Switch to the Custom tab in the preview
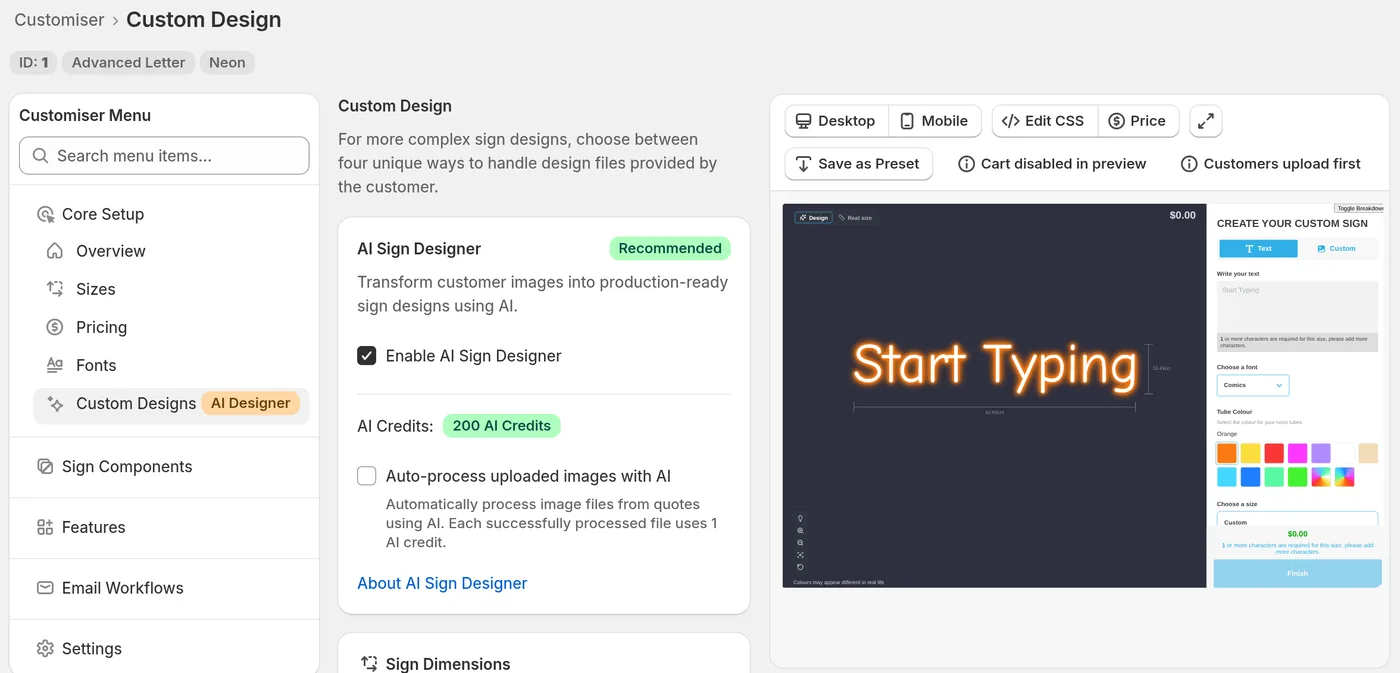 1337,249
